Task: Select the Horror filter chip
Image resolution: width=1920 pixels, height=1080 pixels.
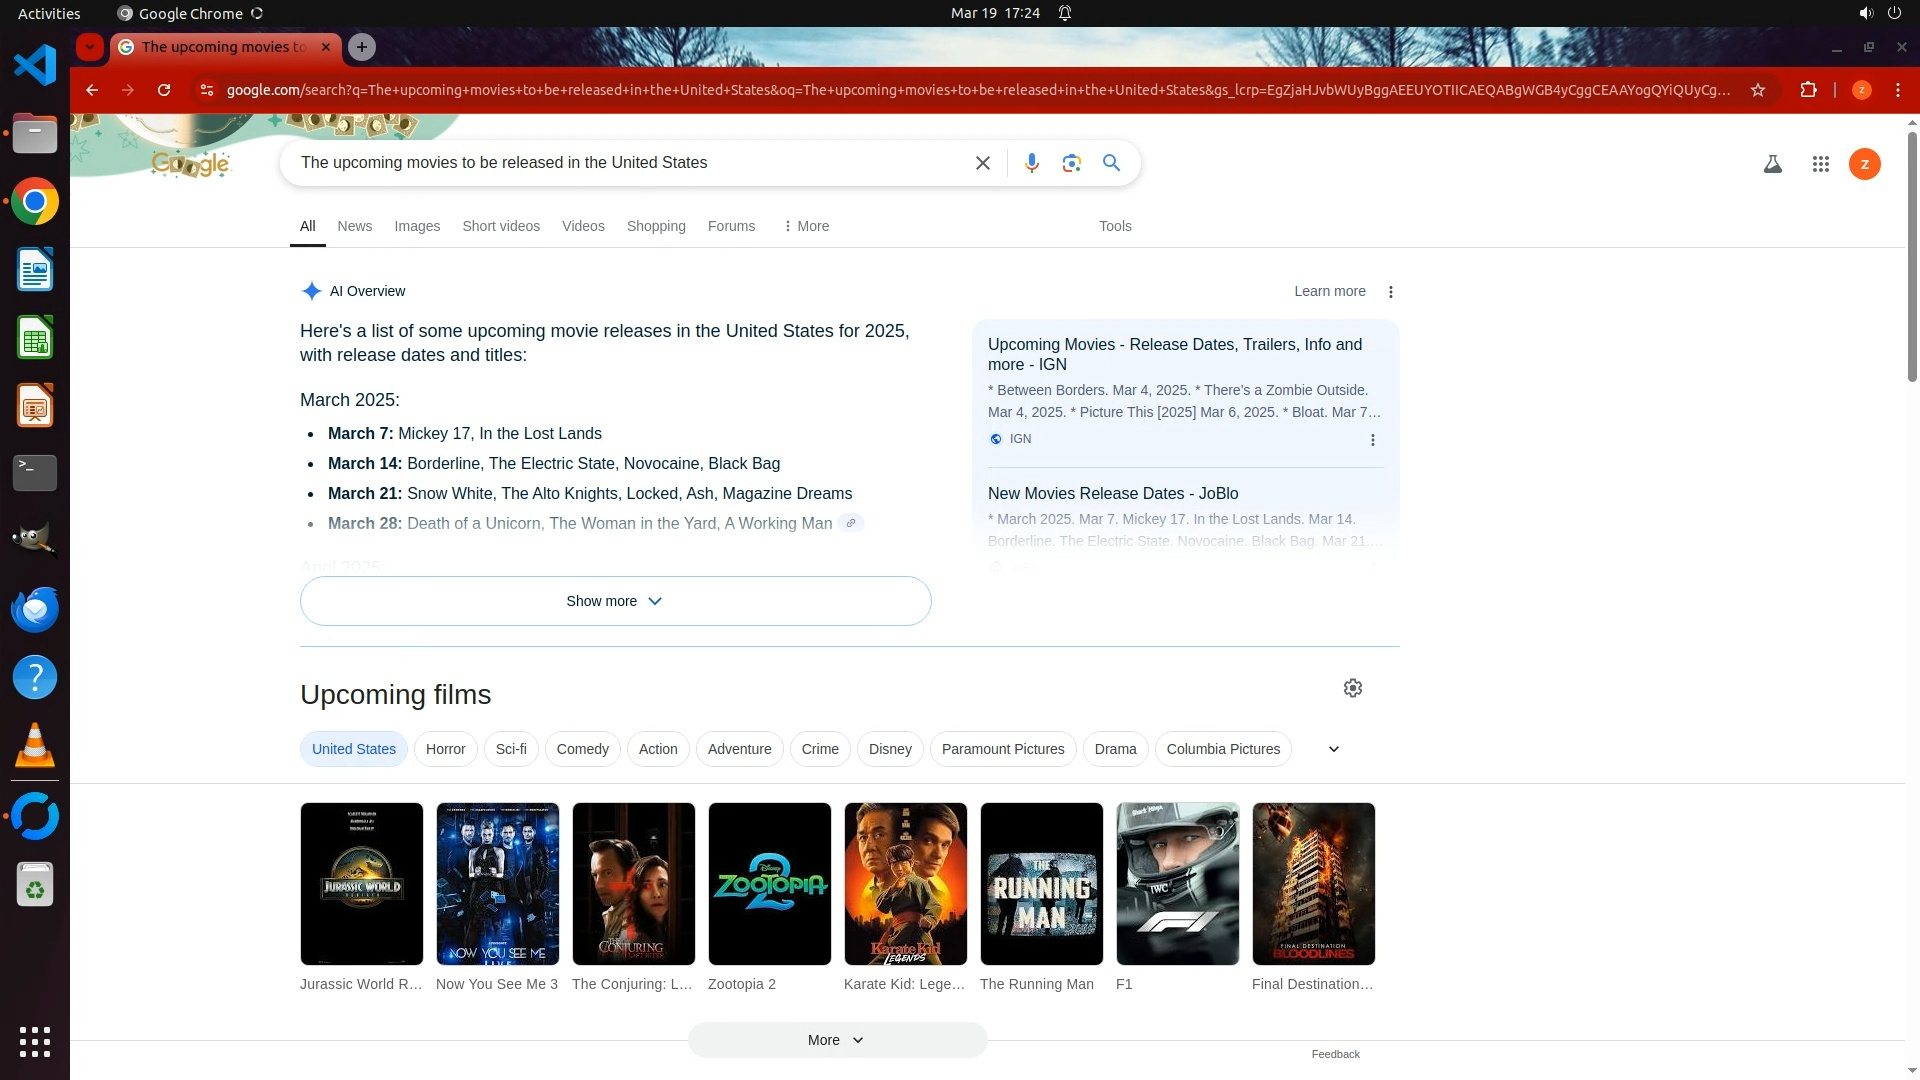Action: coord(445,749)
